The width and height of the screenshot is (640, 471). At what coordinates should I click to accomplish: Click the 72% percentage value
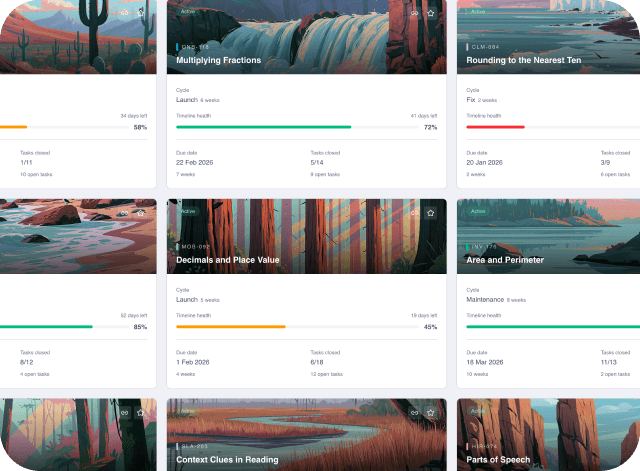tap(430, 127)
